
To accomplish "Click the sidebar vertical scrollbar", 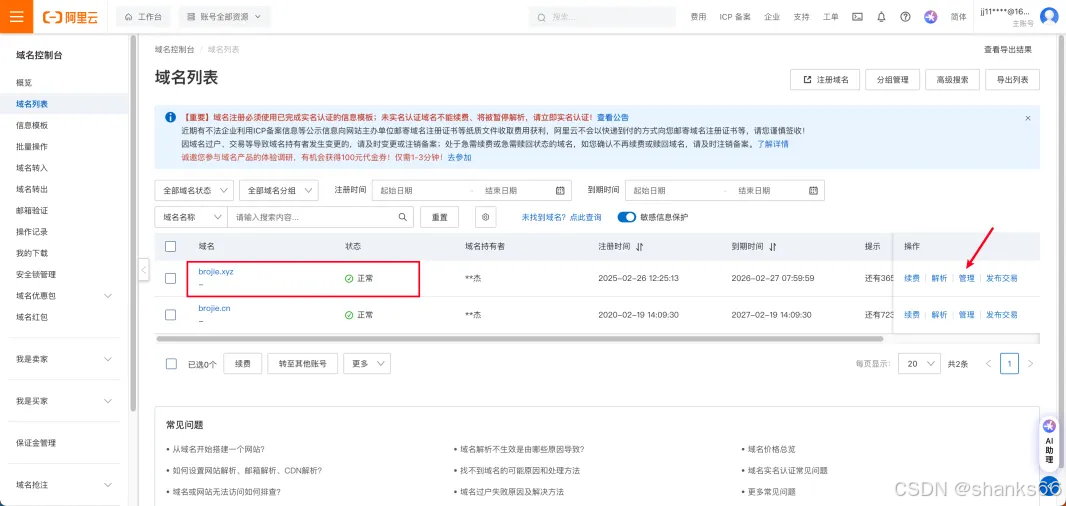I will [x=133, y=222].
